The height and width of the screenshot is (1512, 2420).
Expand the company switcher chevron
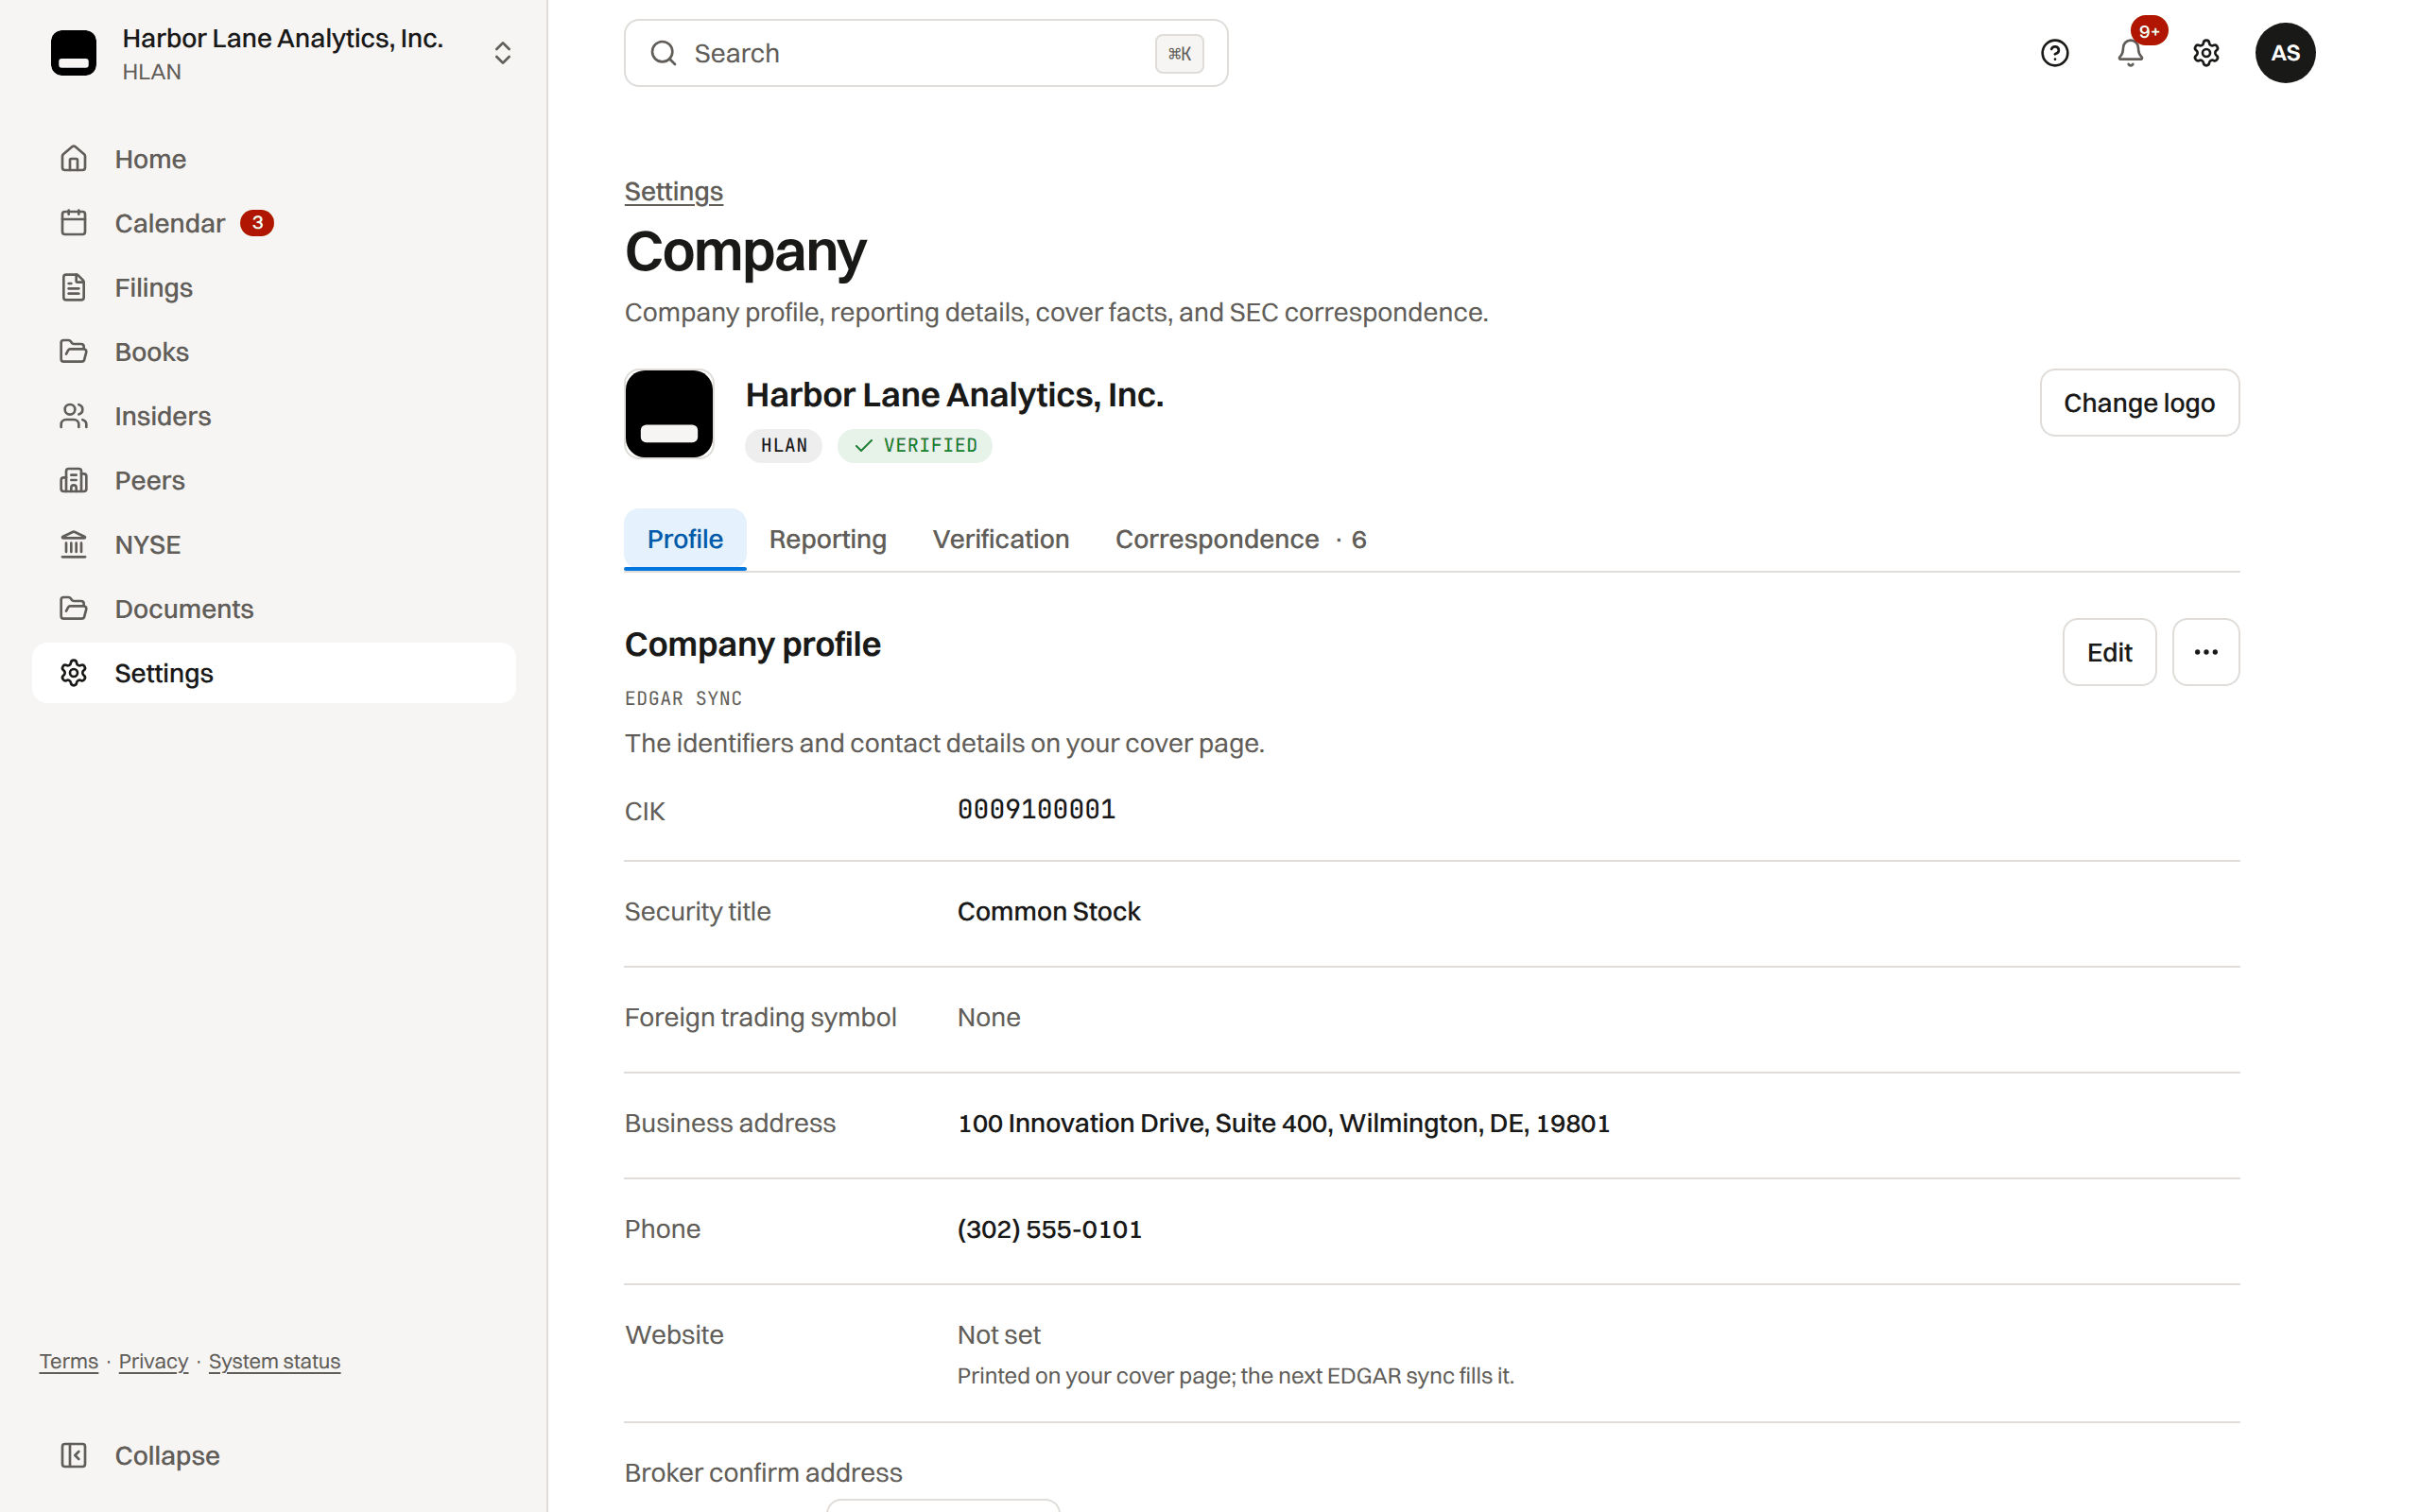coord(503,53)
